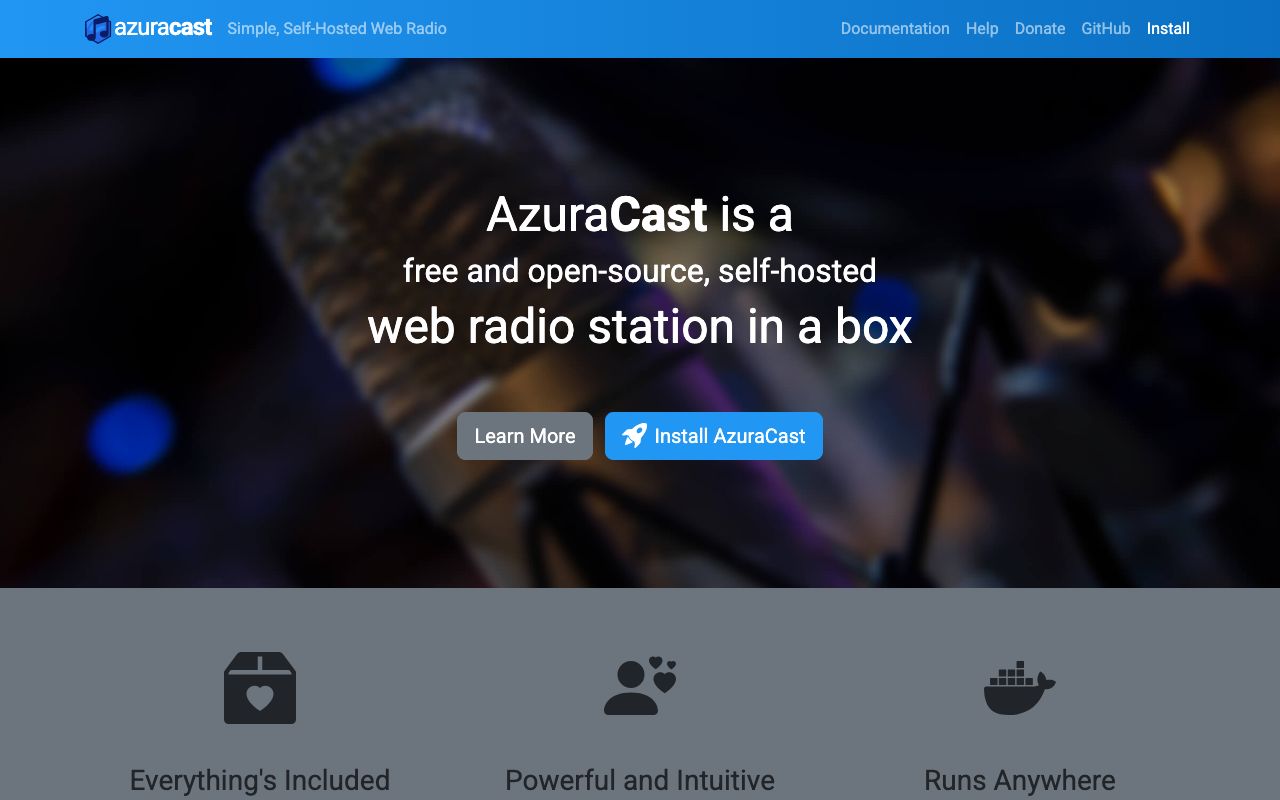Open the Help nav link
Image resolution: width=1280 pixels, height=800 pixels.
[982, 29]
